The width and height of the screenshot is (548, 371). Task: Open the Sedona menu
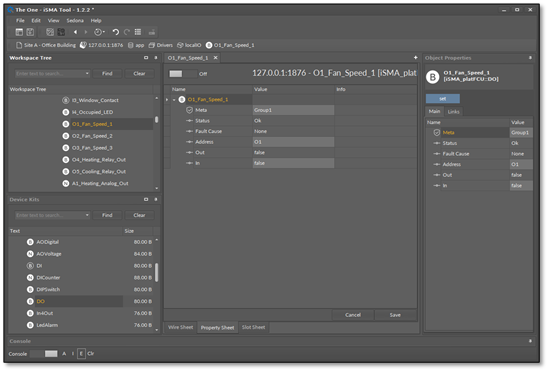(x=75, y=21)
